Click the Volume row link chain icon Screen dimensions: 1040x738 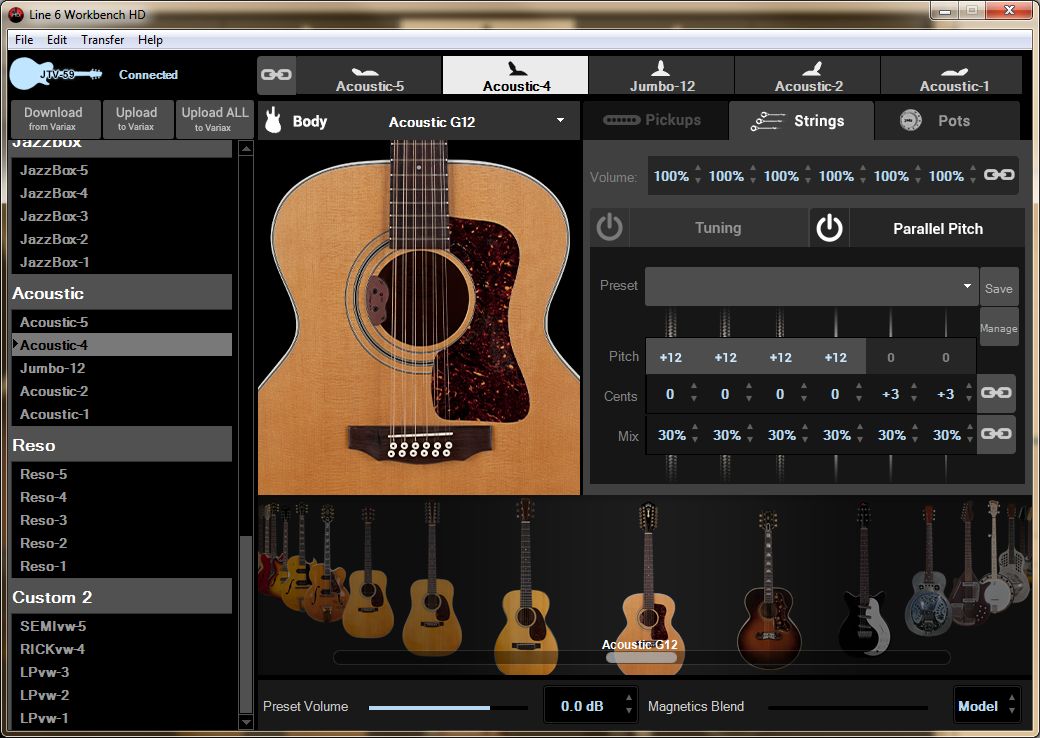point(998,175)
